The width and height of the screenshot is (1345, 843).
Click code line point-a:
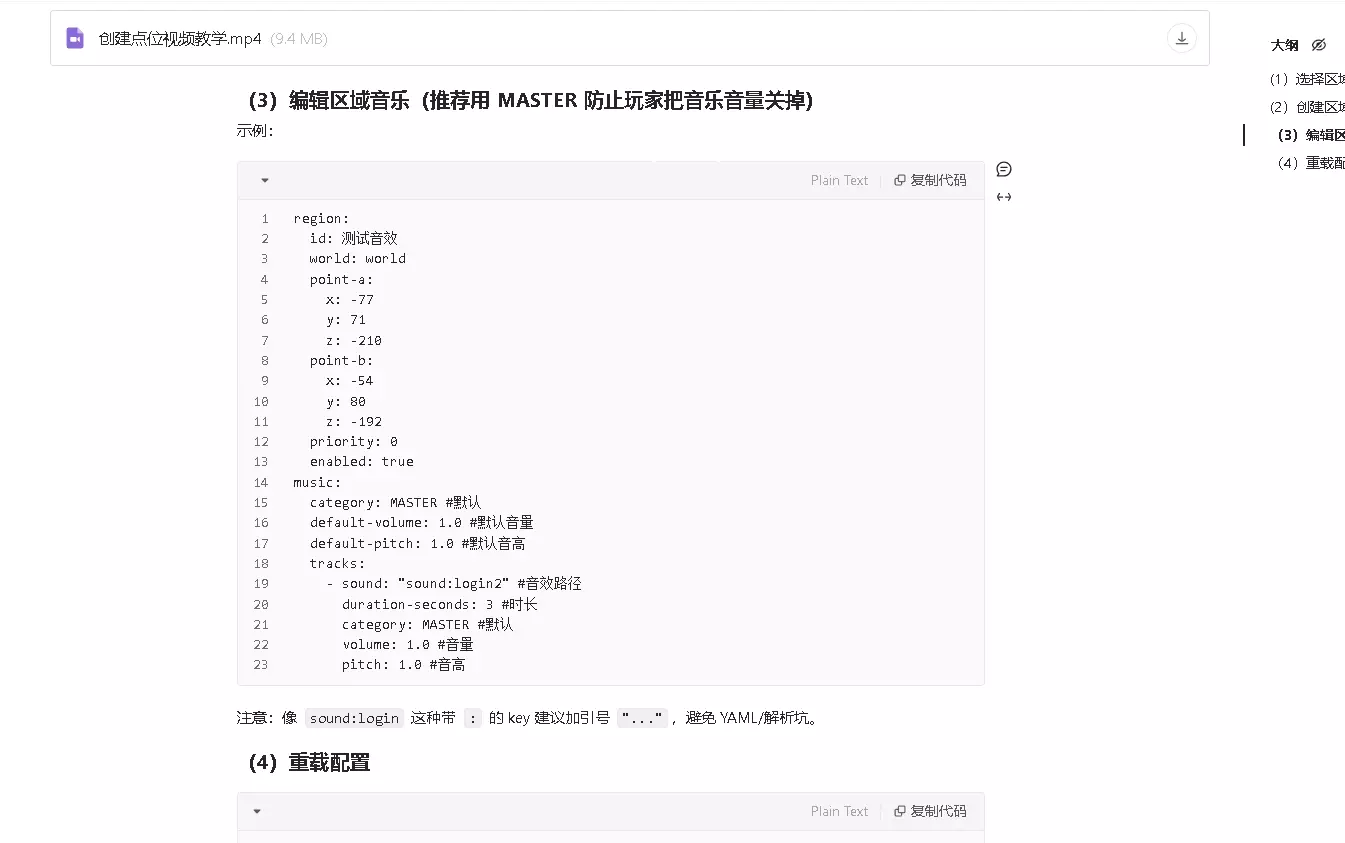(x=341, y=279)
